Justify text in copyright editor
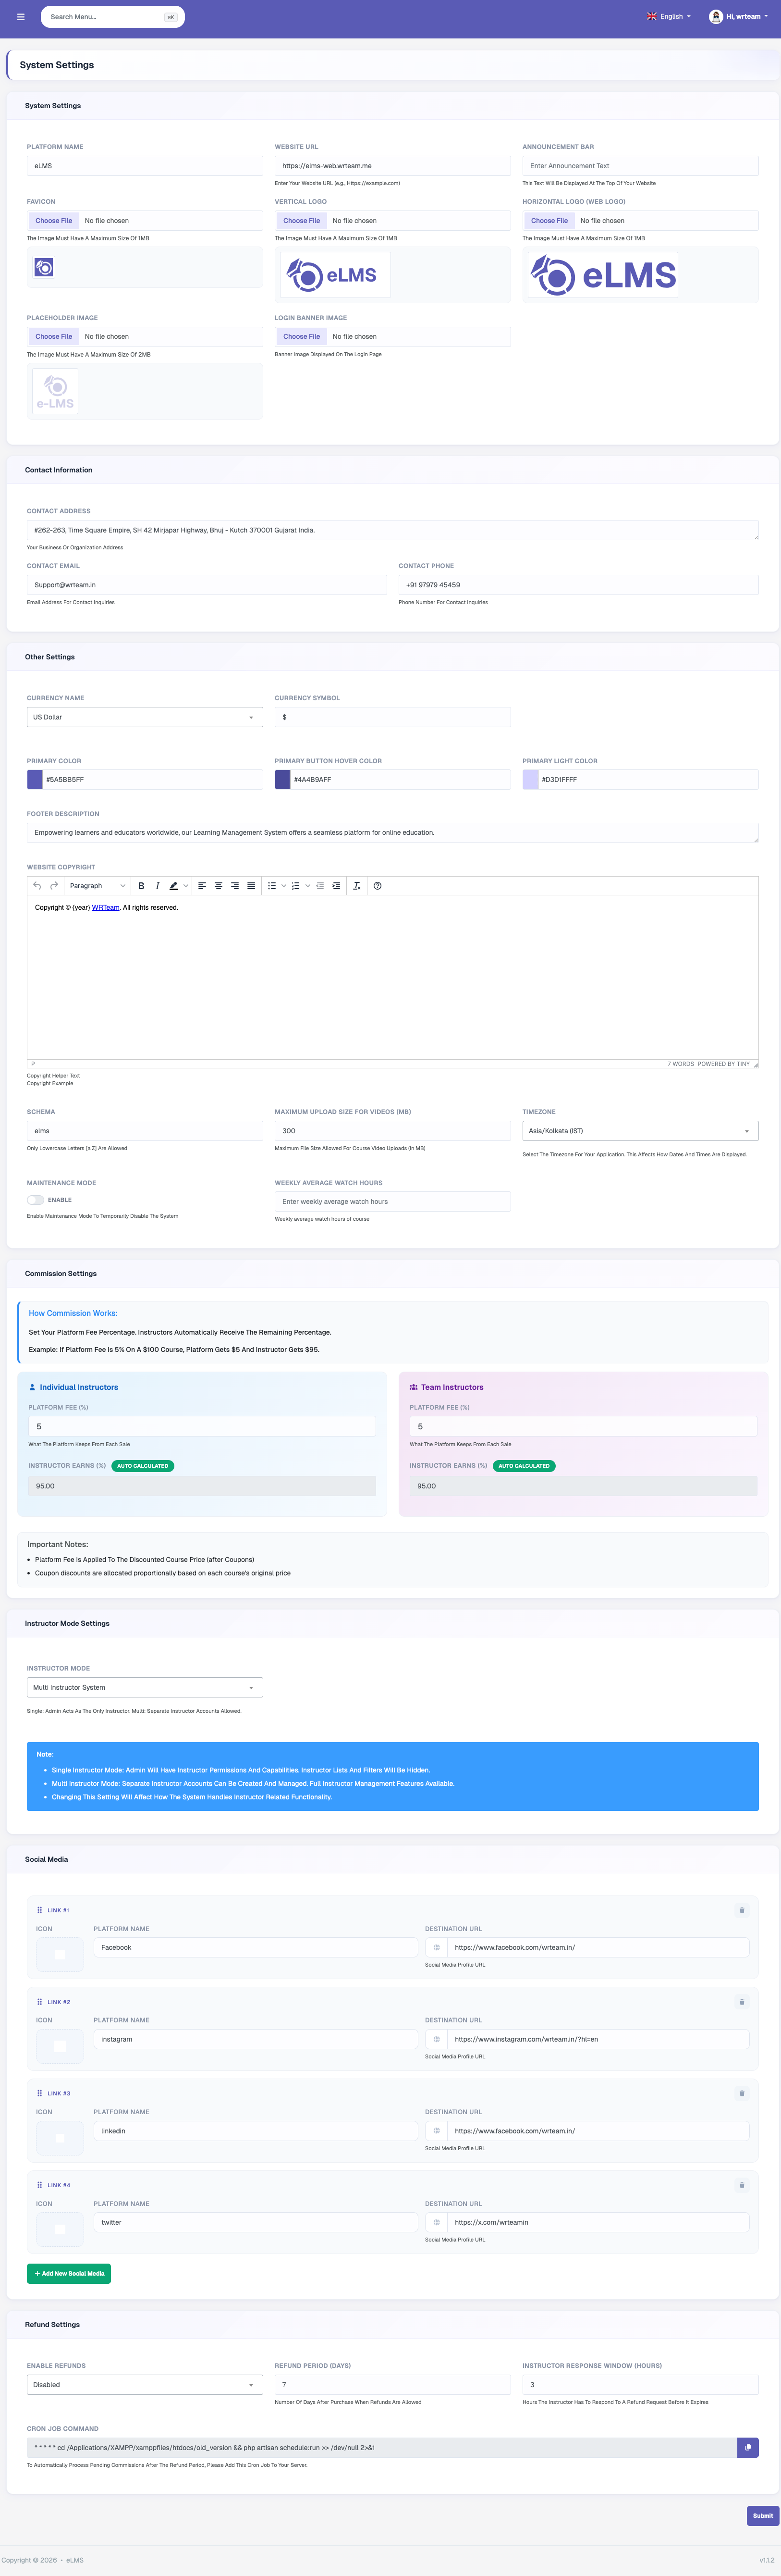 point(251,886)
